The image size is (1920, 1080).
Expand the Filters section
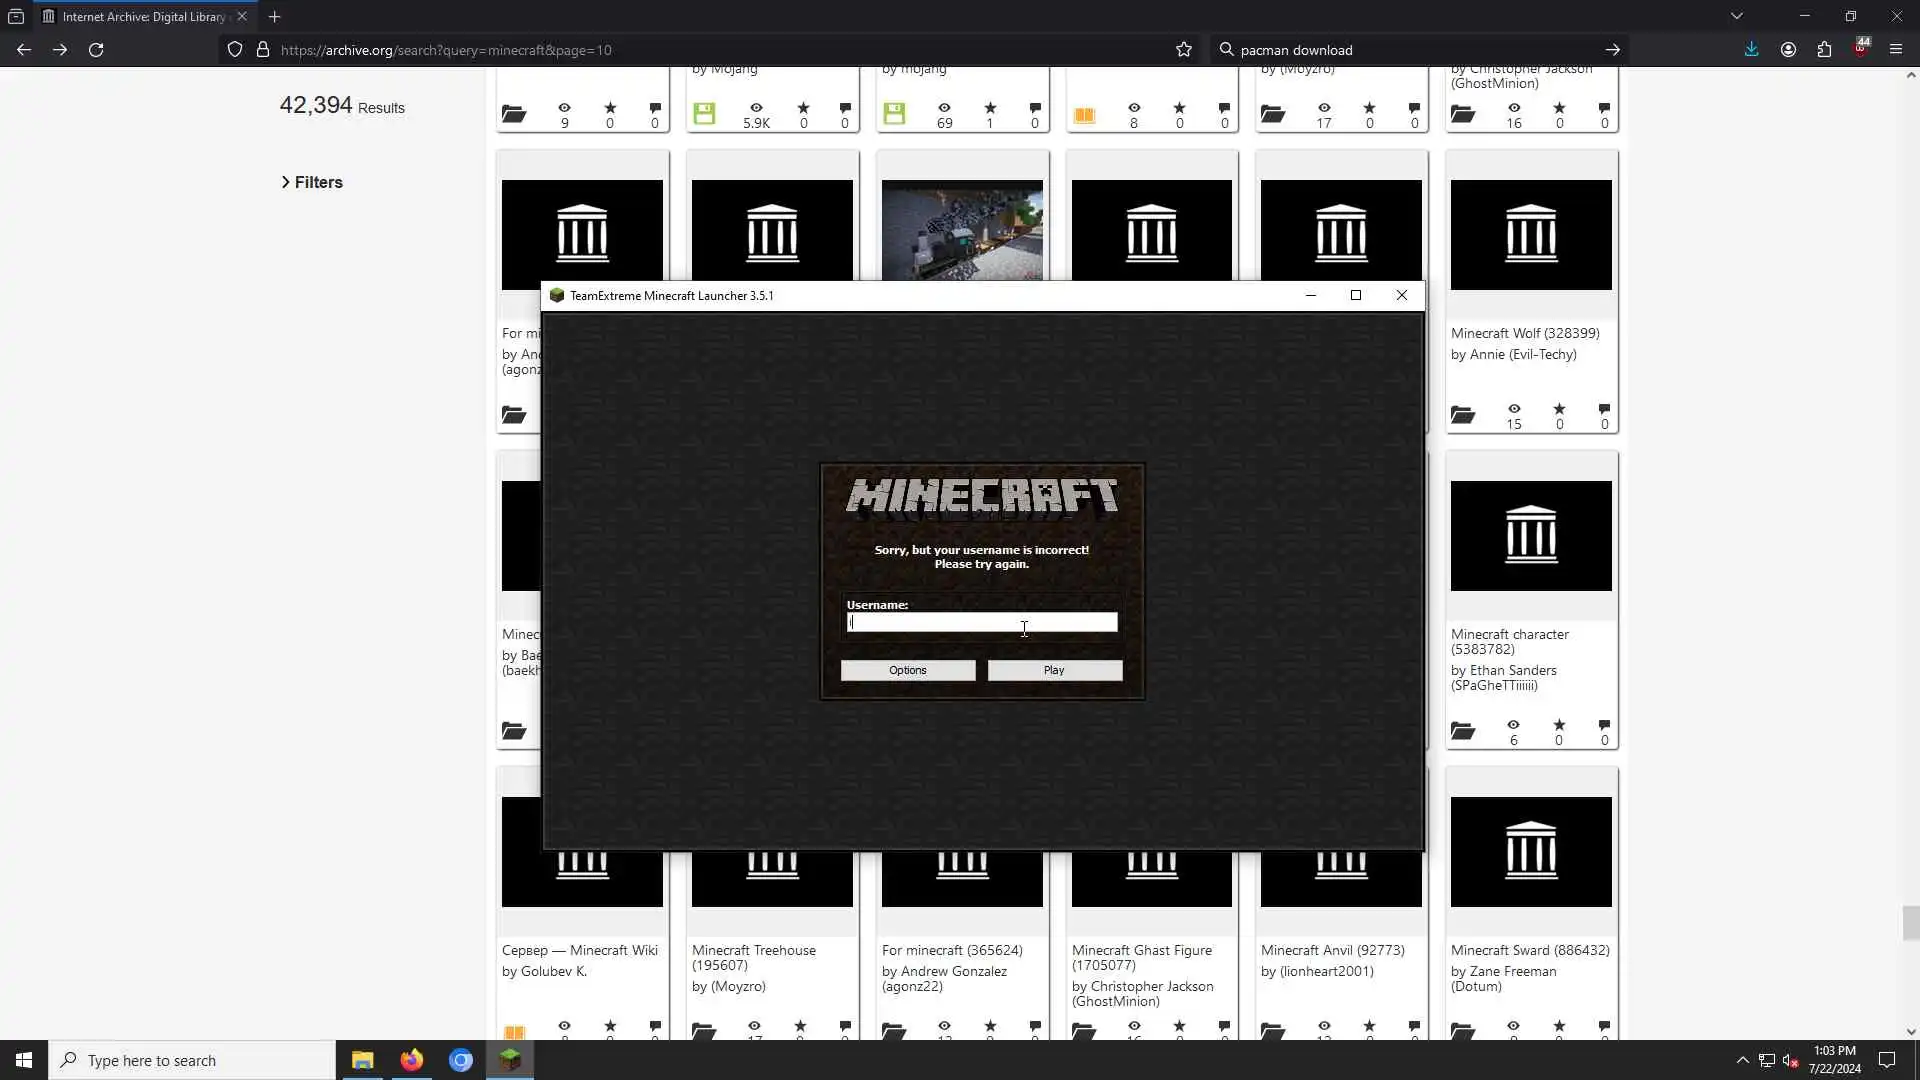click(x=312, y=182)
